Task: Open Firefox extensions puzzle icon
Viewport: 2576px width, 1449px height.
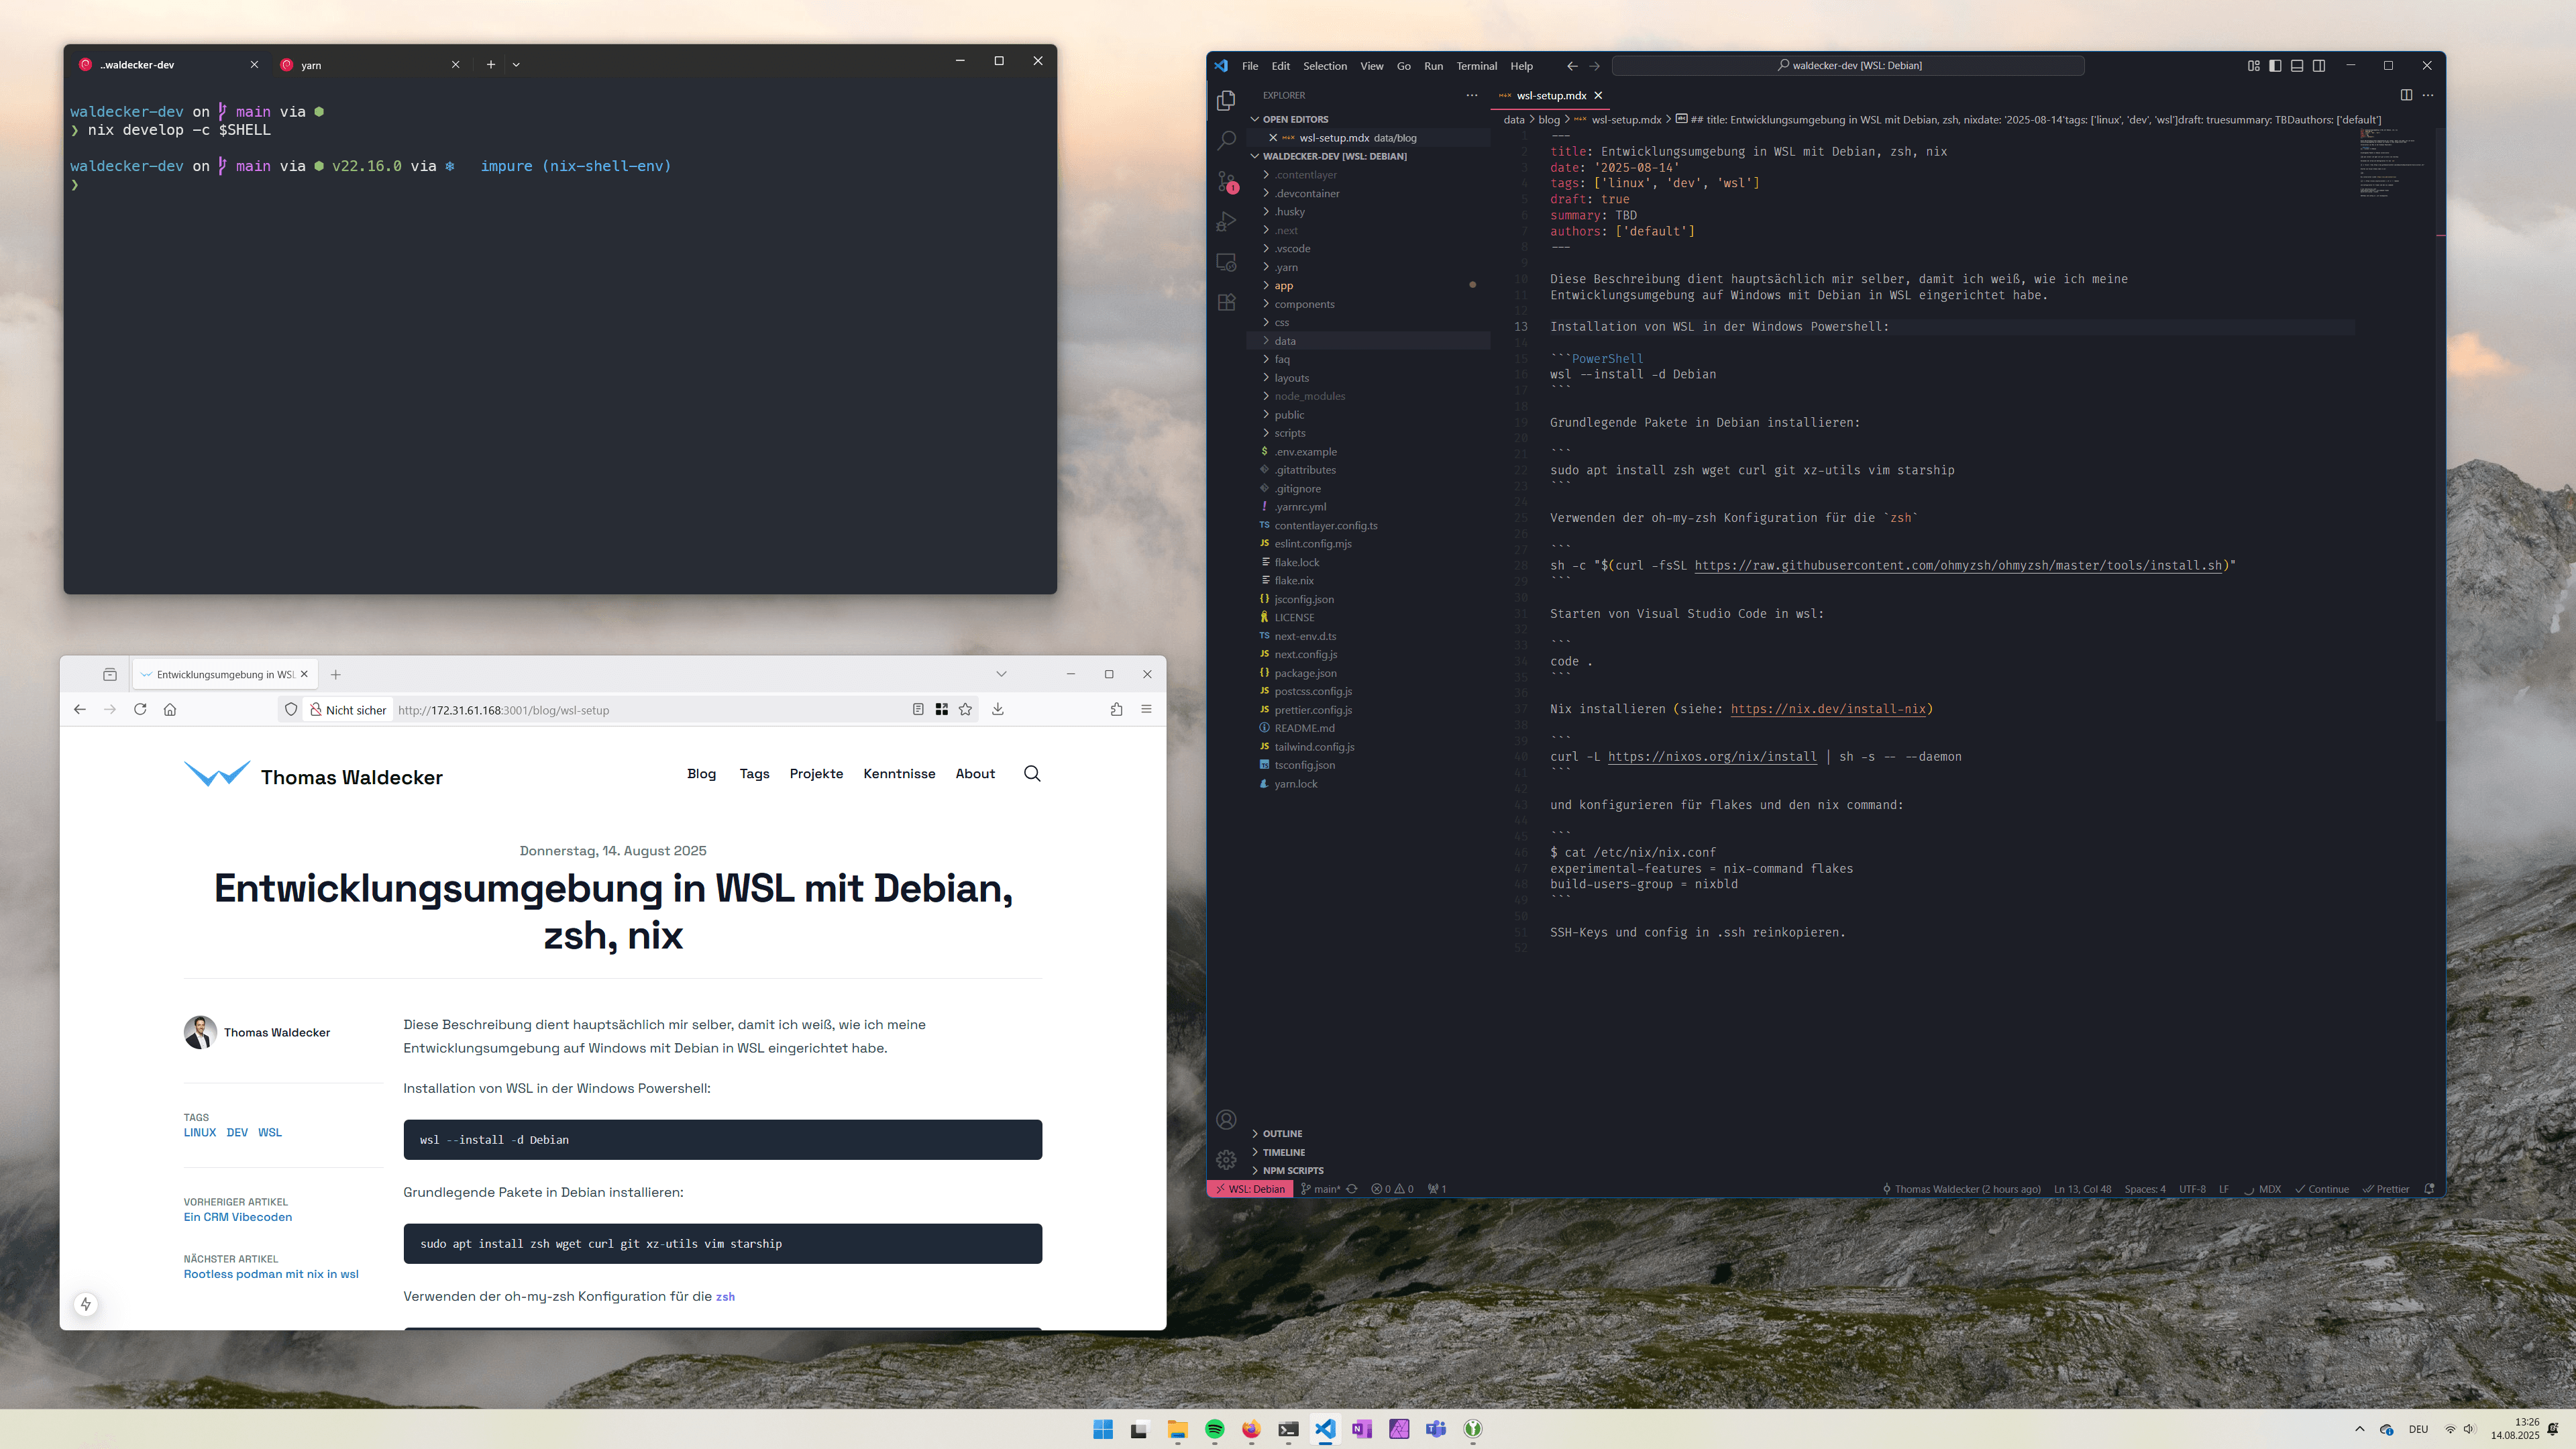Action: (1116, 709)
